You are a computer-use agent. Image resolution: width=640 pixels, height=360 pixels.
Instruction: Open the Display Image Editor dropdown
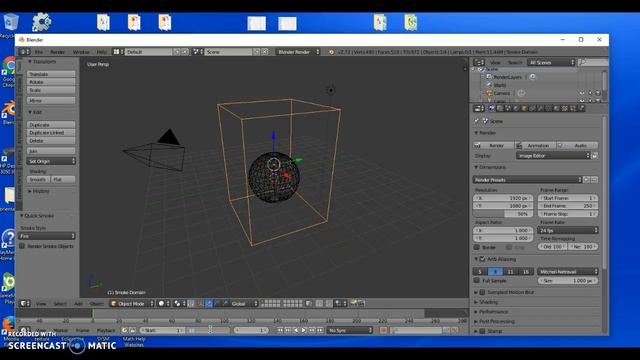[x=553, y=156]
